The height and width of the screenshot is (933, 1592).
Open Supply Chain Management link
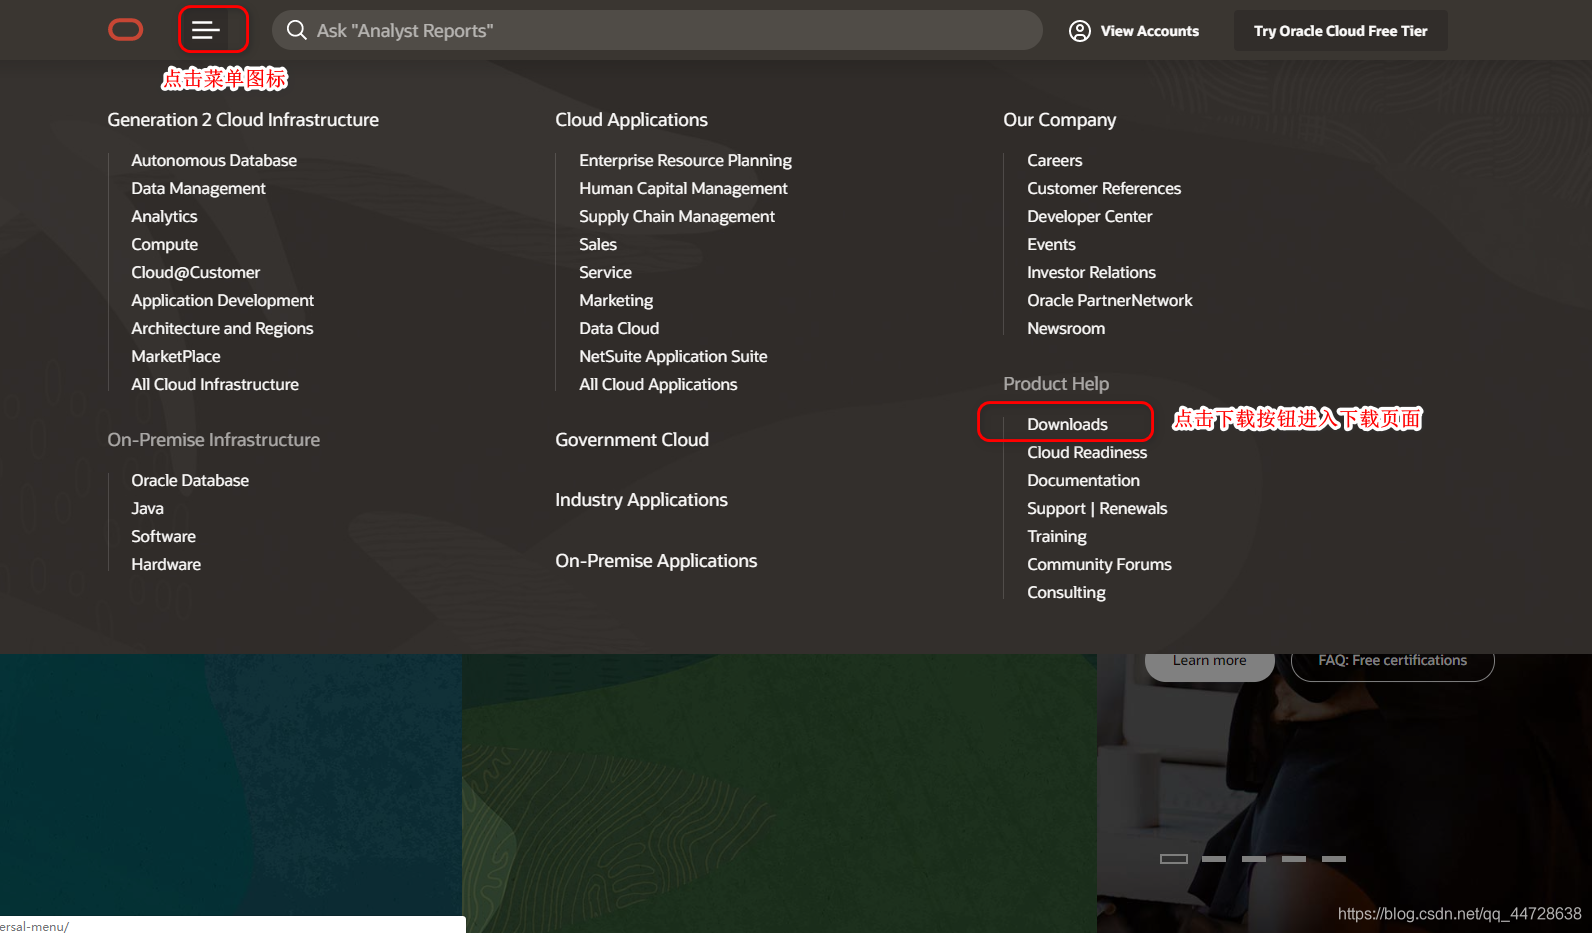[677, 216]
